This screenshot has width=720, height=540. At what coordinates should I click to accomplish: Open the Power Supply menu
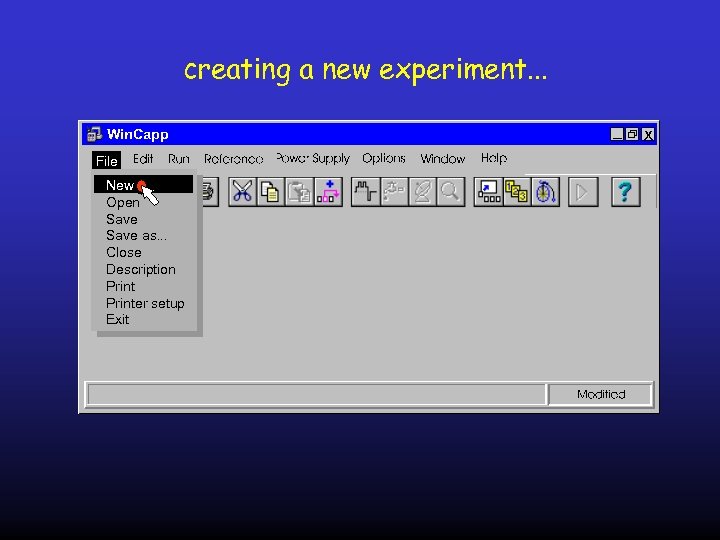click(x=313, y=159)
